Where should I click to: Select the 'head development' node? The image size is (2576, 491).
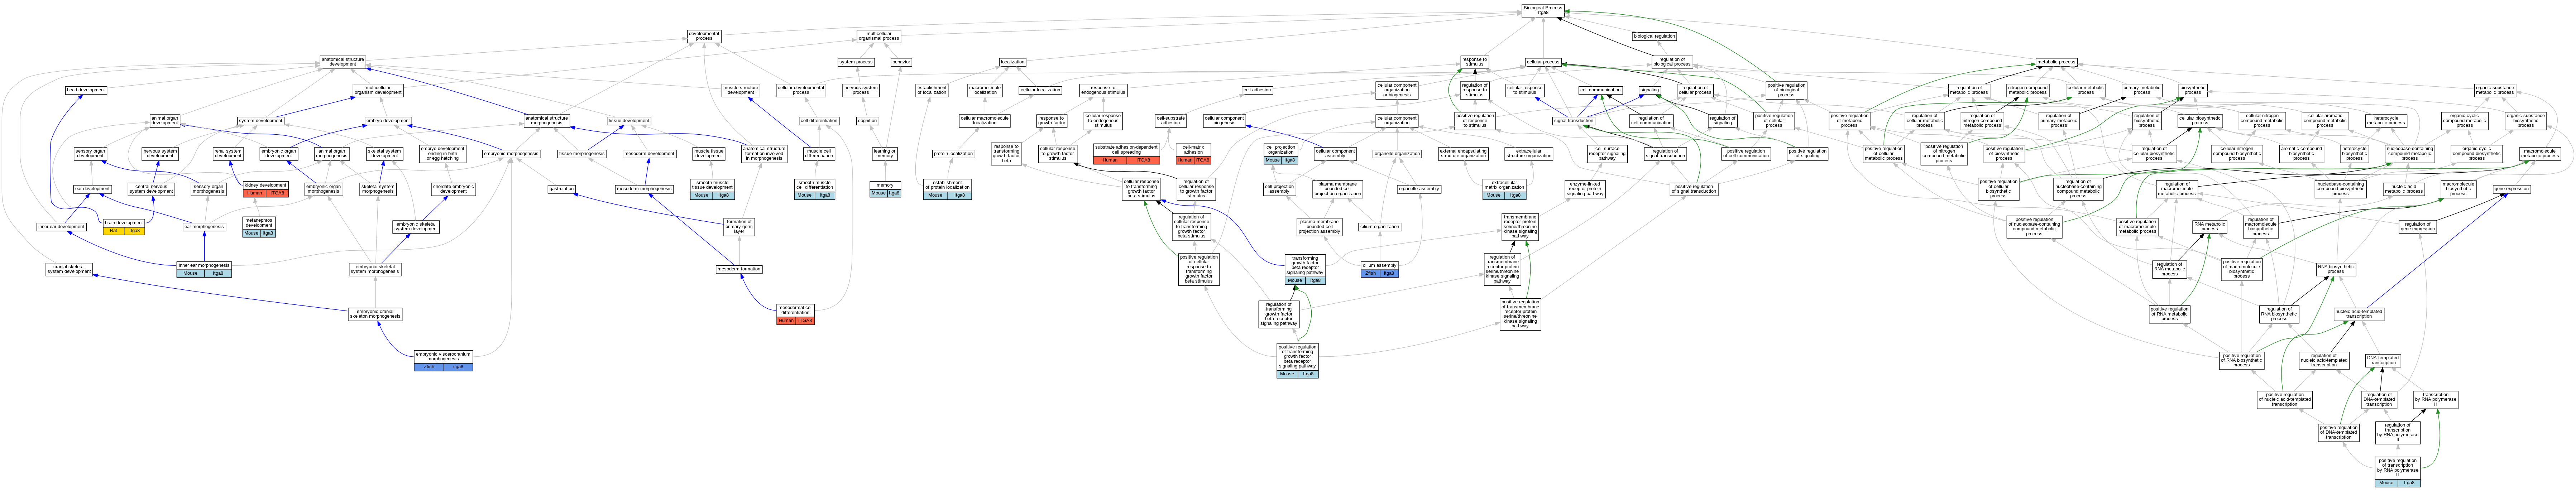coord(86,90)
